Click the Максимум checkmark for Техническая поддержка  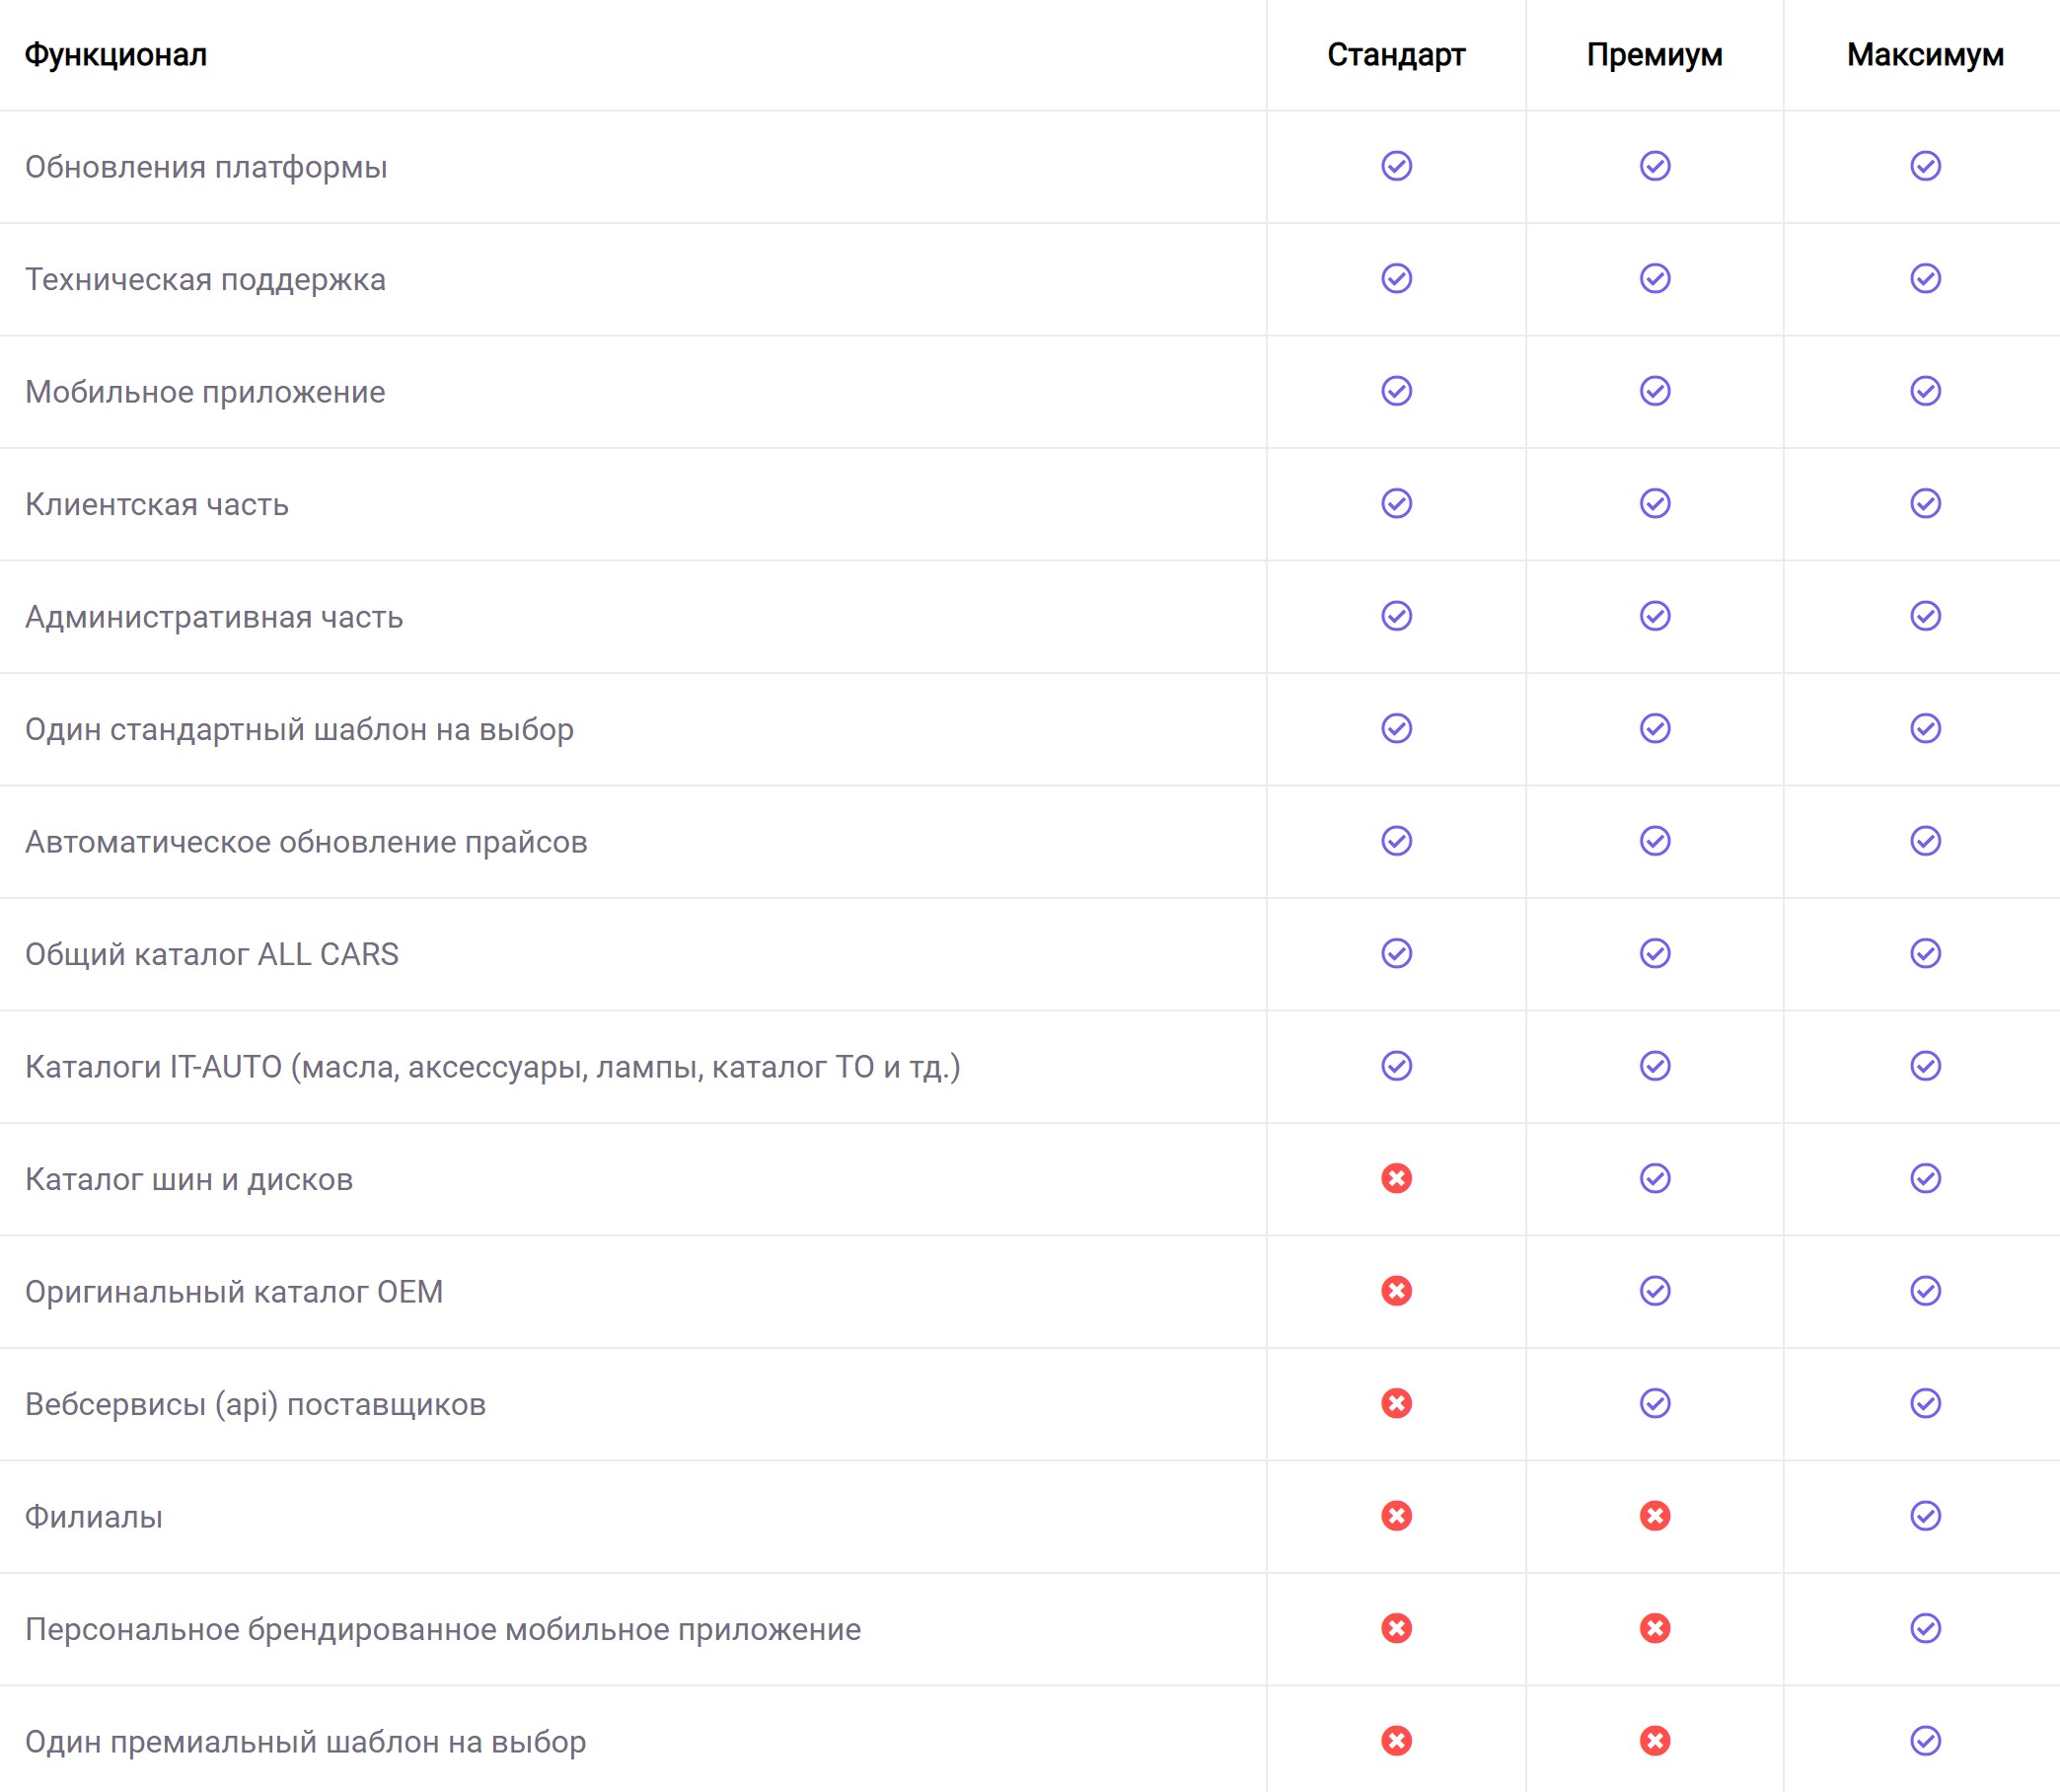coord(1925,278)
